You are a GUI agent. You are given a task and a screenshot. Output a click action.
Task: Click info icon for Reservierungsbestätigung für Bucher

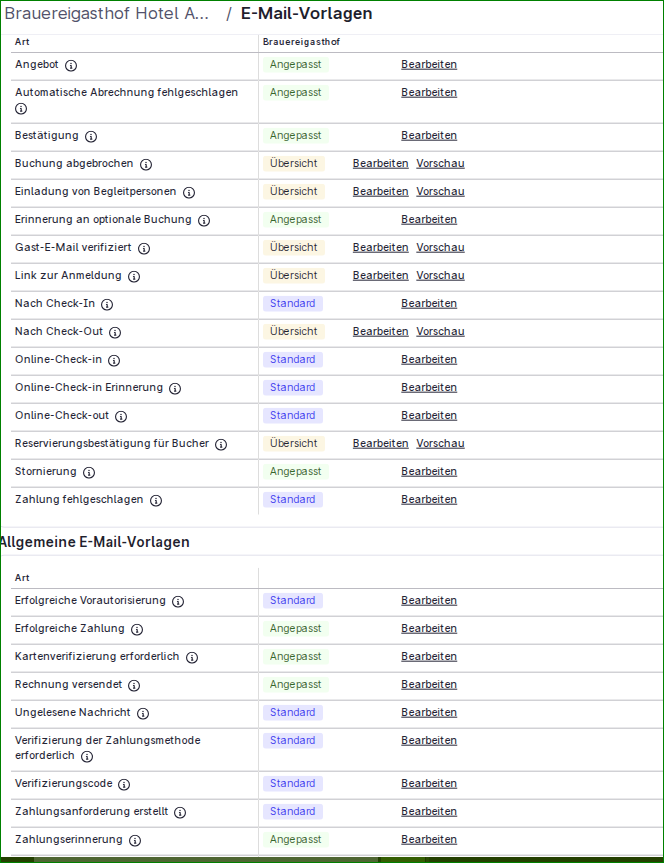click(221, 445)
